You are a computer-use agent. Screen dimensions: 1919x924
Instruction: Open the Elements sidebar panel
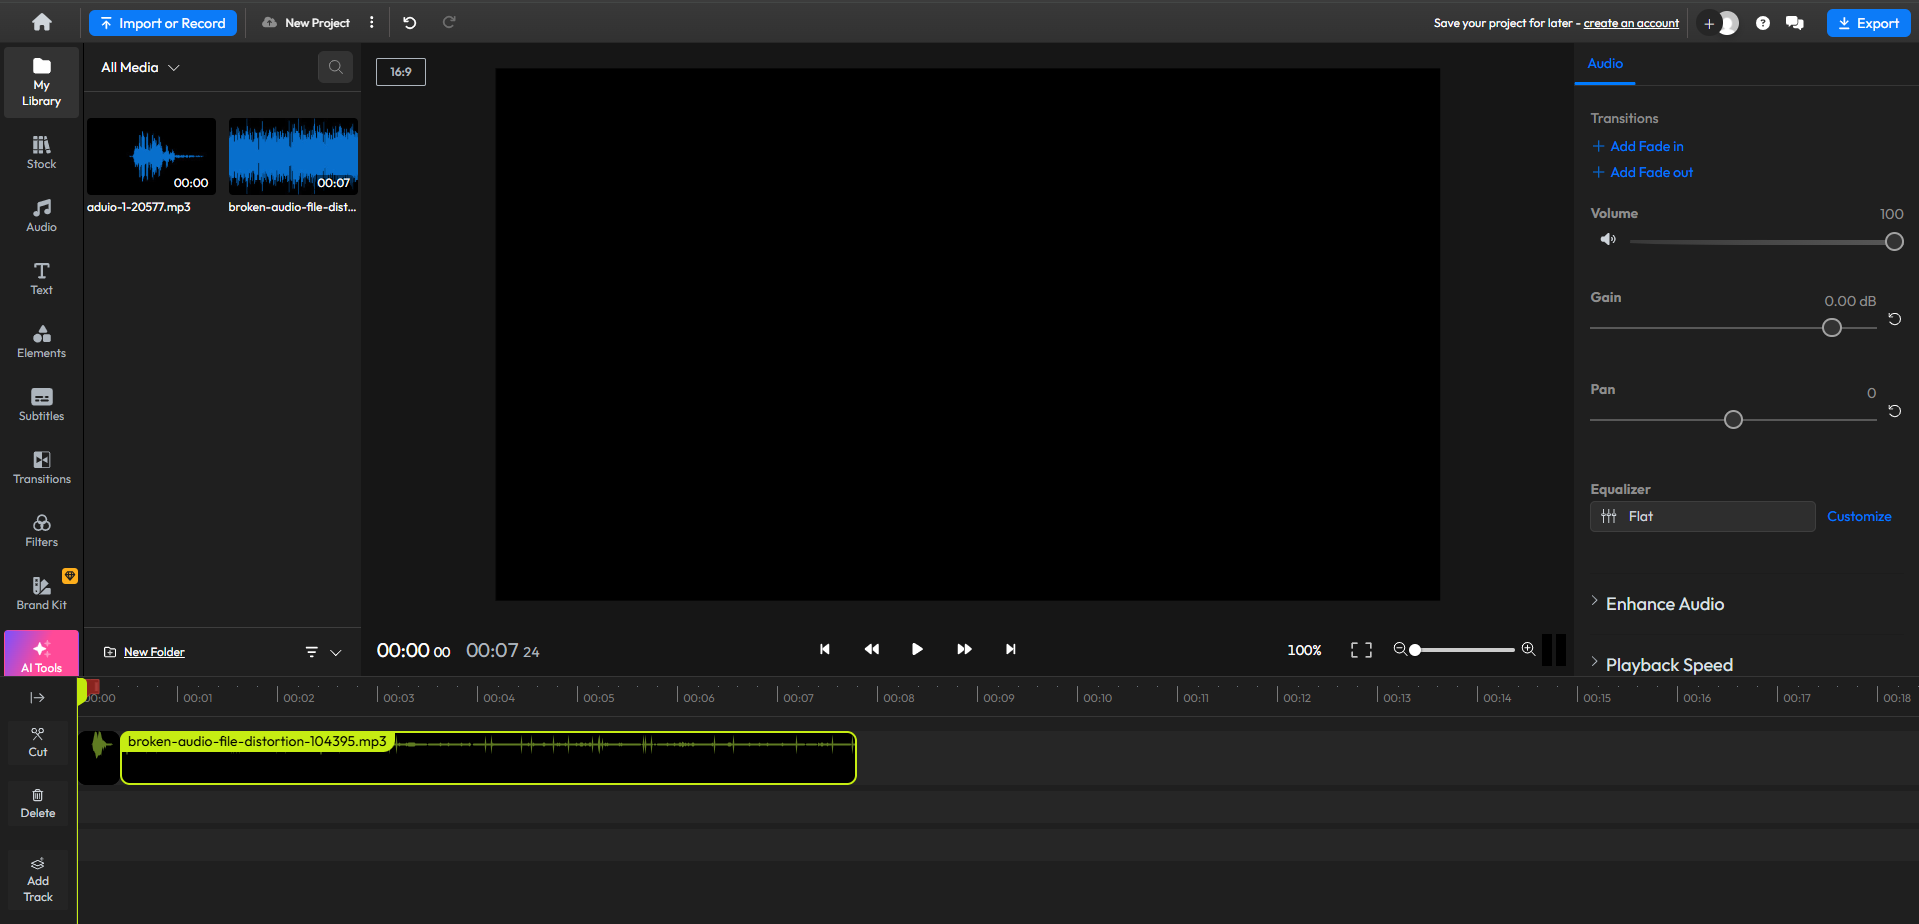point(41,341)
